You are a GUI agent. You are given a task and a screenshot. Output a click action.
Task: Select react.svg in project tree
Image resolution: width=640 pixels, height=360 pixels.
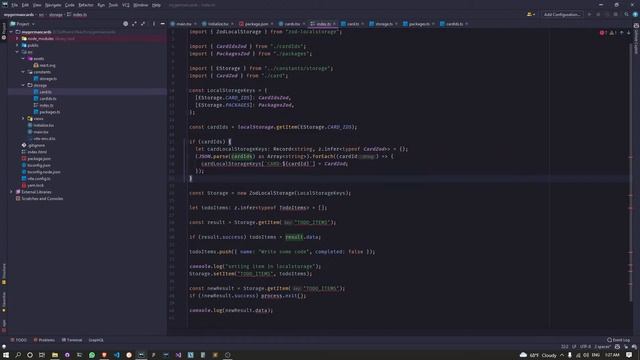click(44, 65)
